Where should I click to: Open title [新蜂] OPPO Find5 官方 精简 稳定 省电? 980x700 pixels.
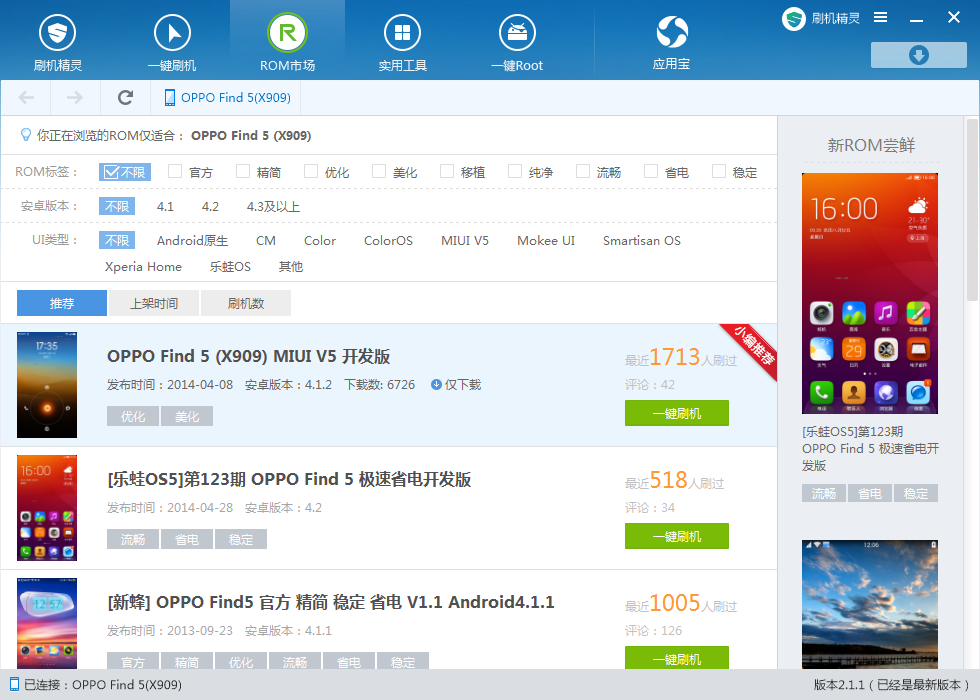[331, 602]
